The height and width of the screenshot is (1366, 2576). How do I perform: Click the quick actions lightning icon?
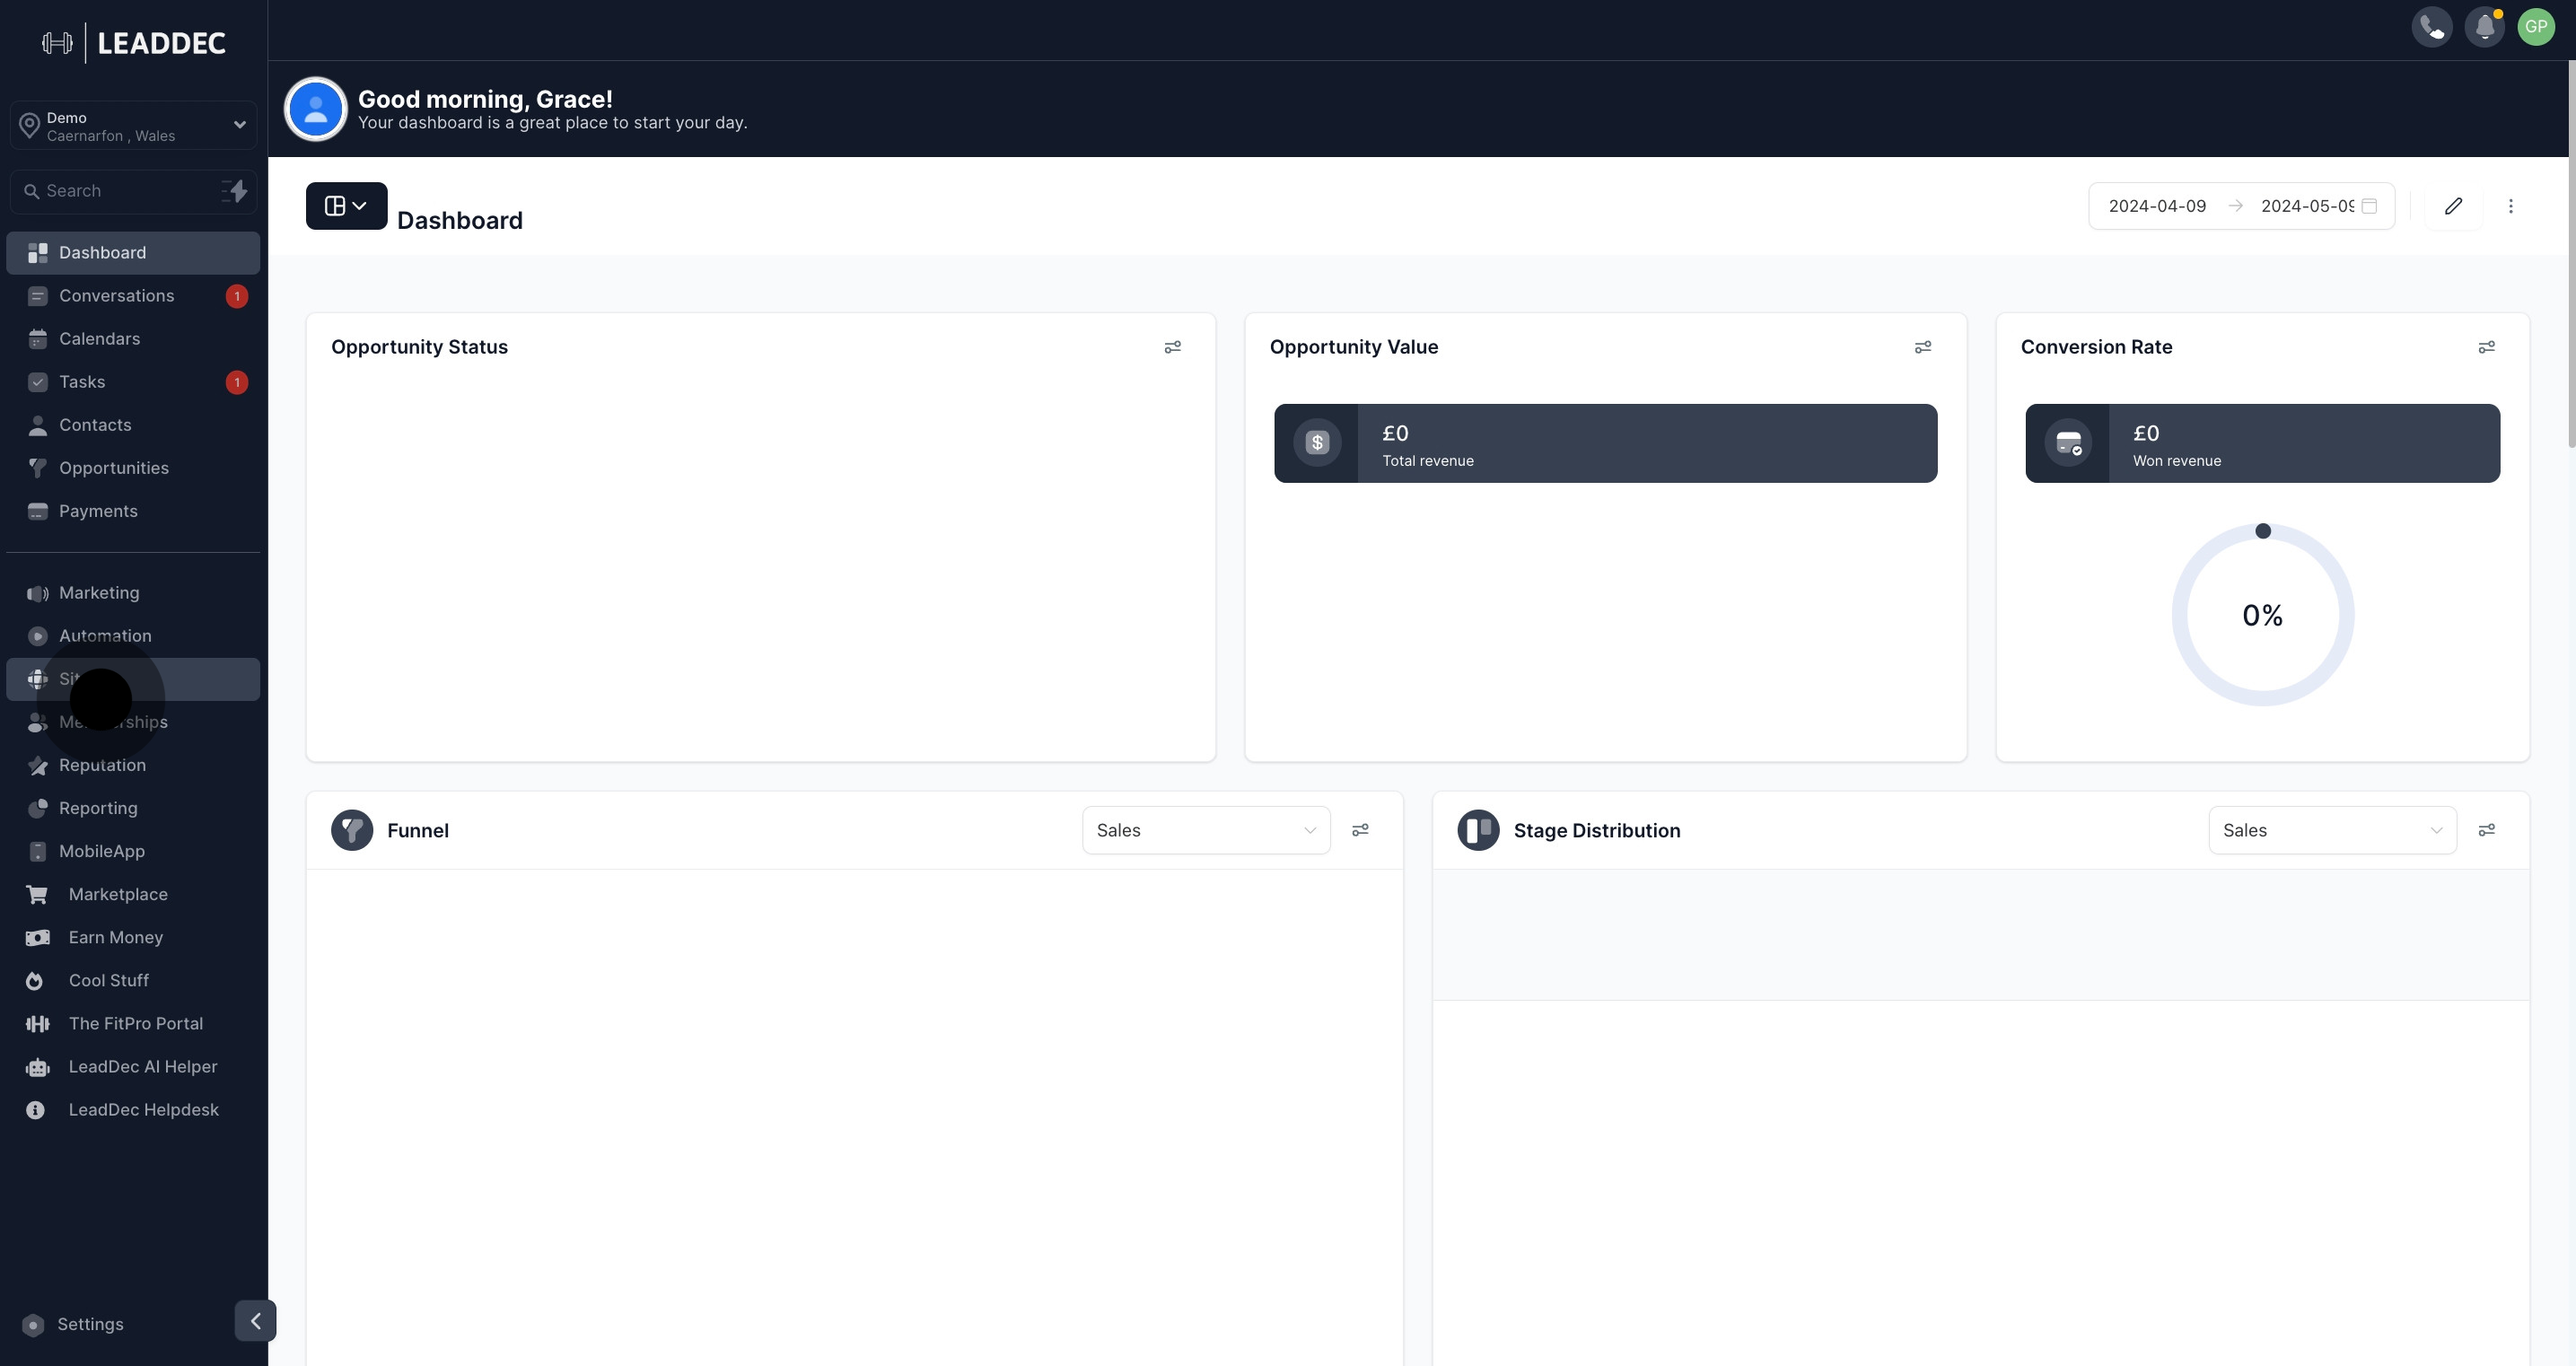point(236,191)
